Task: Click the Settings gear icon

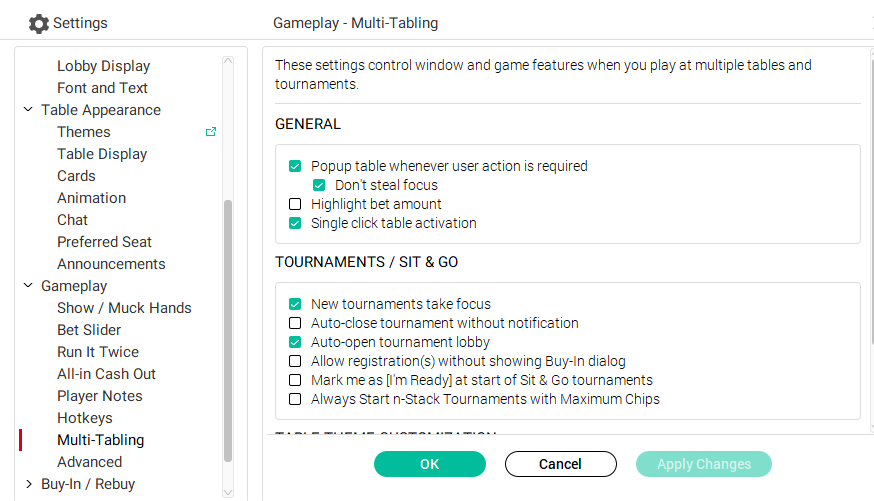Action: (38, 23)
